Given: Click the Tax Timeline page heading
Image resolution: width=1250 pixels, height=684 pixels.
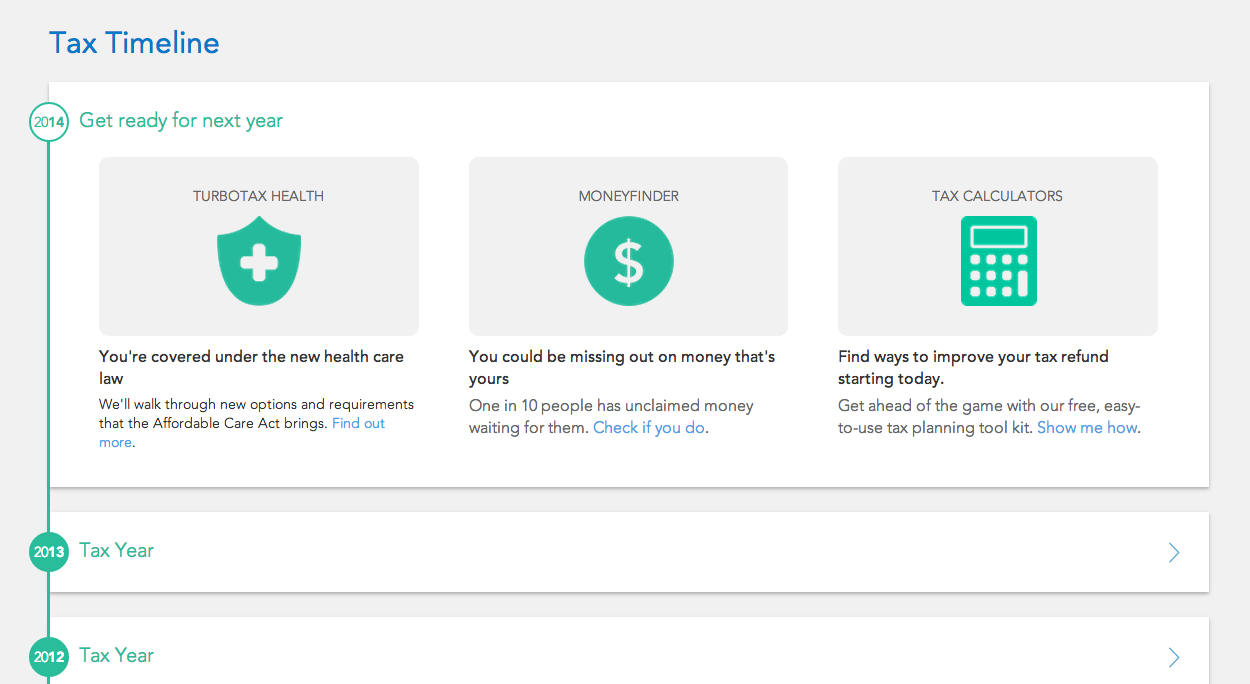Looking at the screenshot, I should click(x=134, y=43).
